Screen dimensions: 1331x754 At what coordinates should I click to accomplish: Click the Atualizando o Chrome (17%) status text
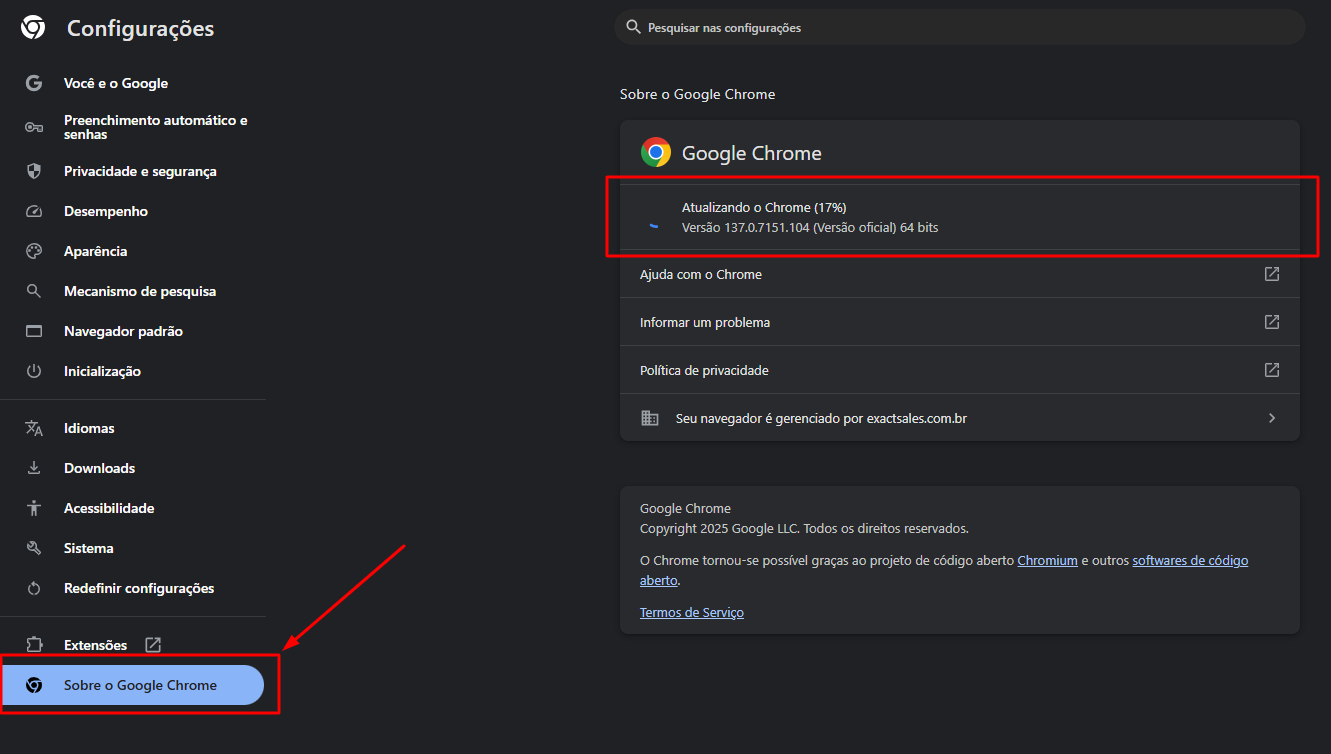(x=764, y=207)
